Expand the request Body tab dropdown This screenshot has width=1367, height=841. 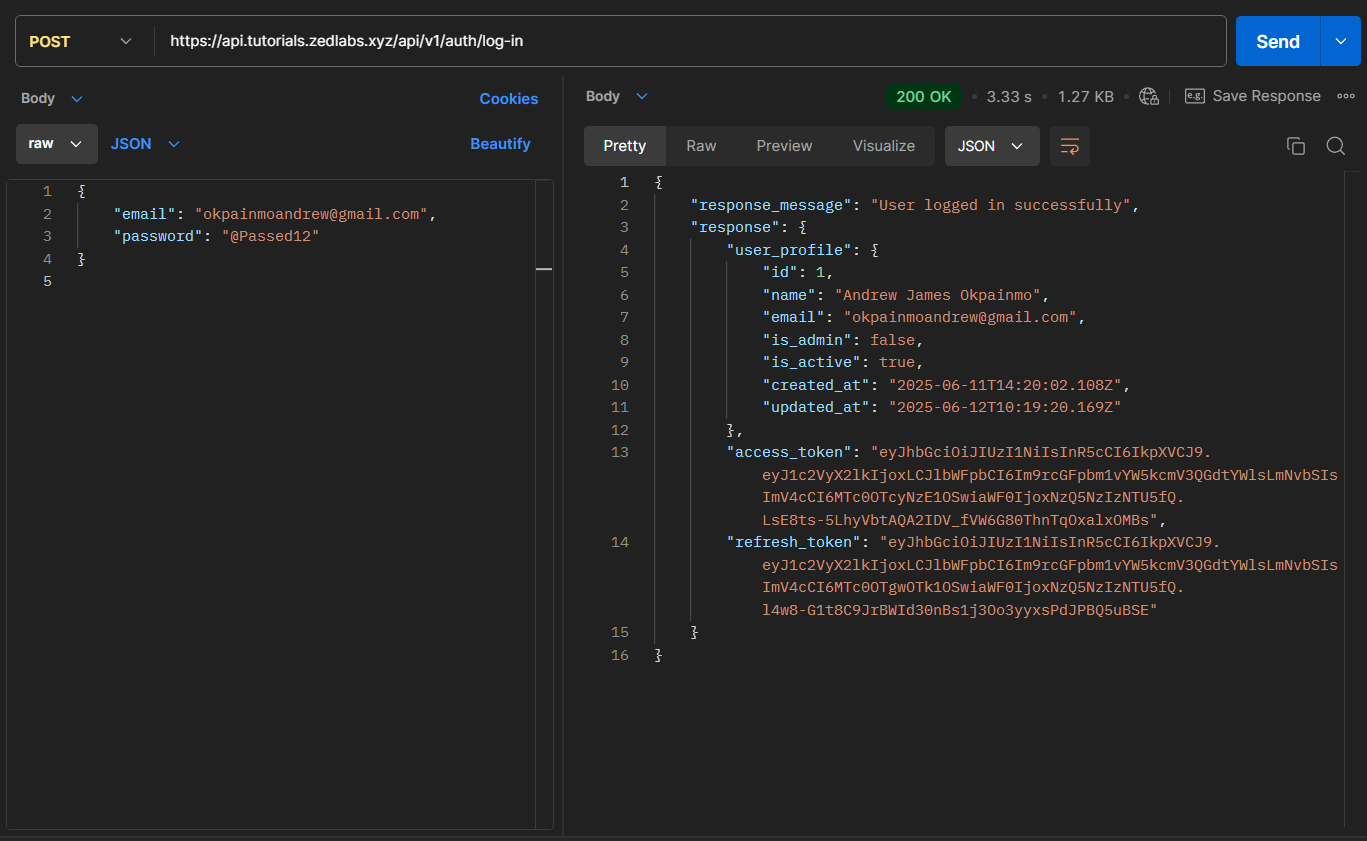pos(52,98)
